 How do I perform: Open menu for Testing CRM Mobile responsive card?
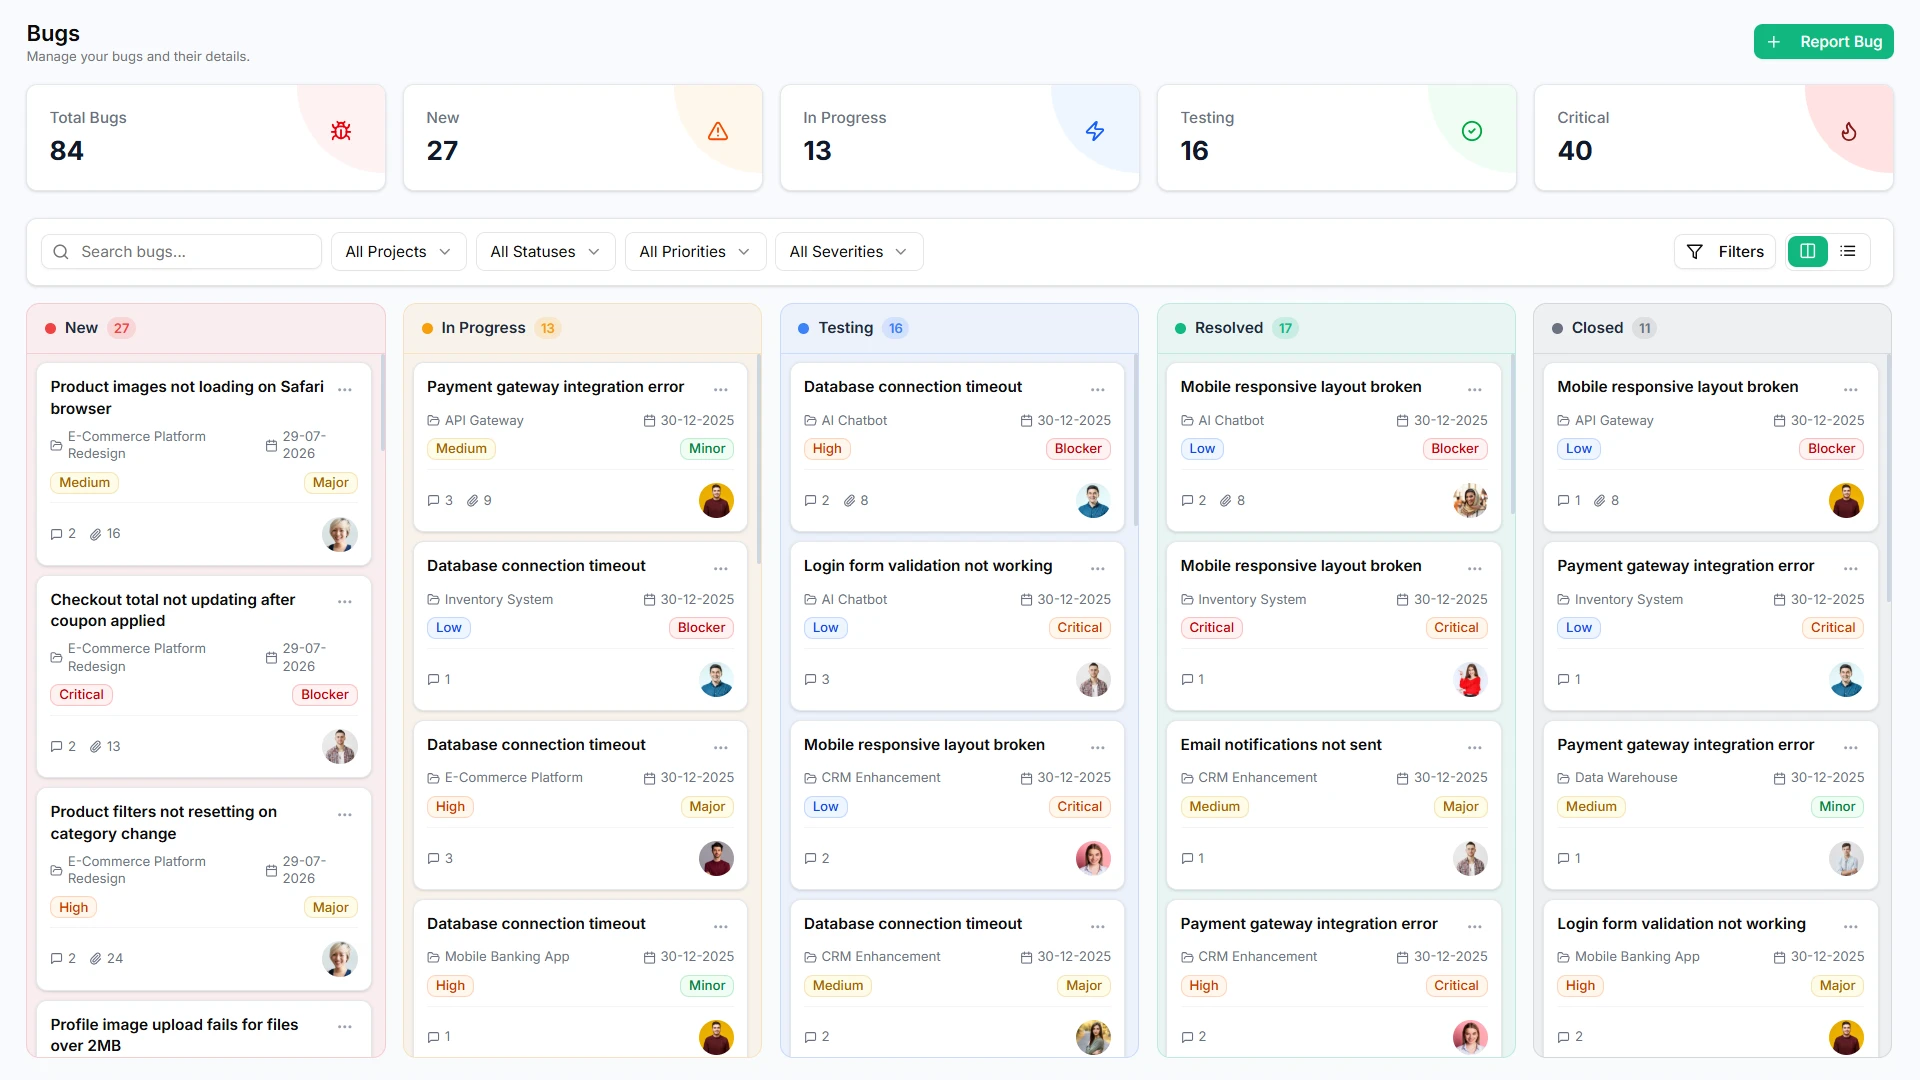click(x=1098, y=747)
